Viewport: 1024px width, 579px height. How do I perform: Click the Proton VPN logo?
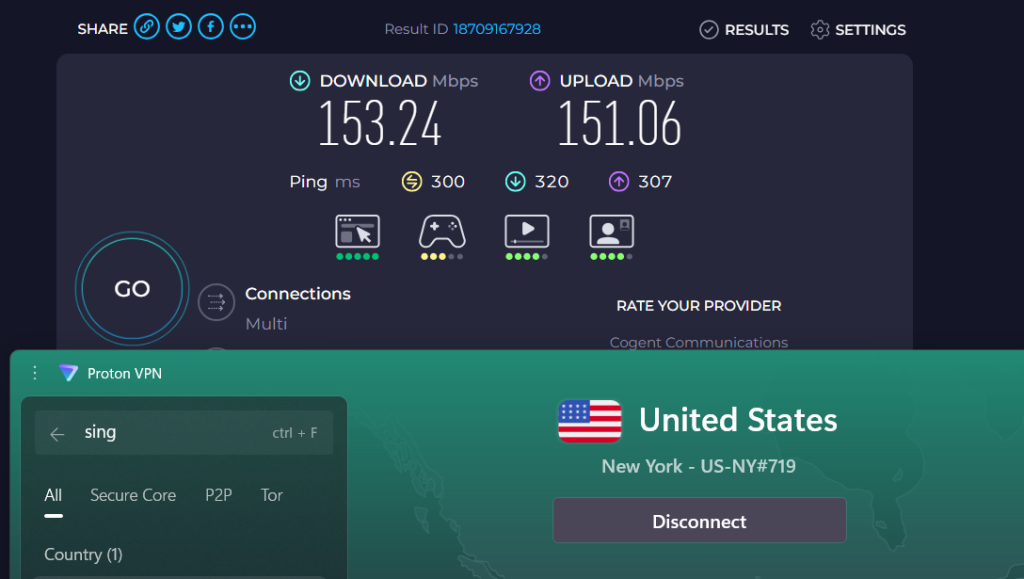click(x=68, y=373)
